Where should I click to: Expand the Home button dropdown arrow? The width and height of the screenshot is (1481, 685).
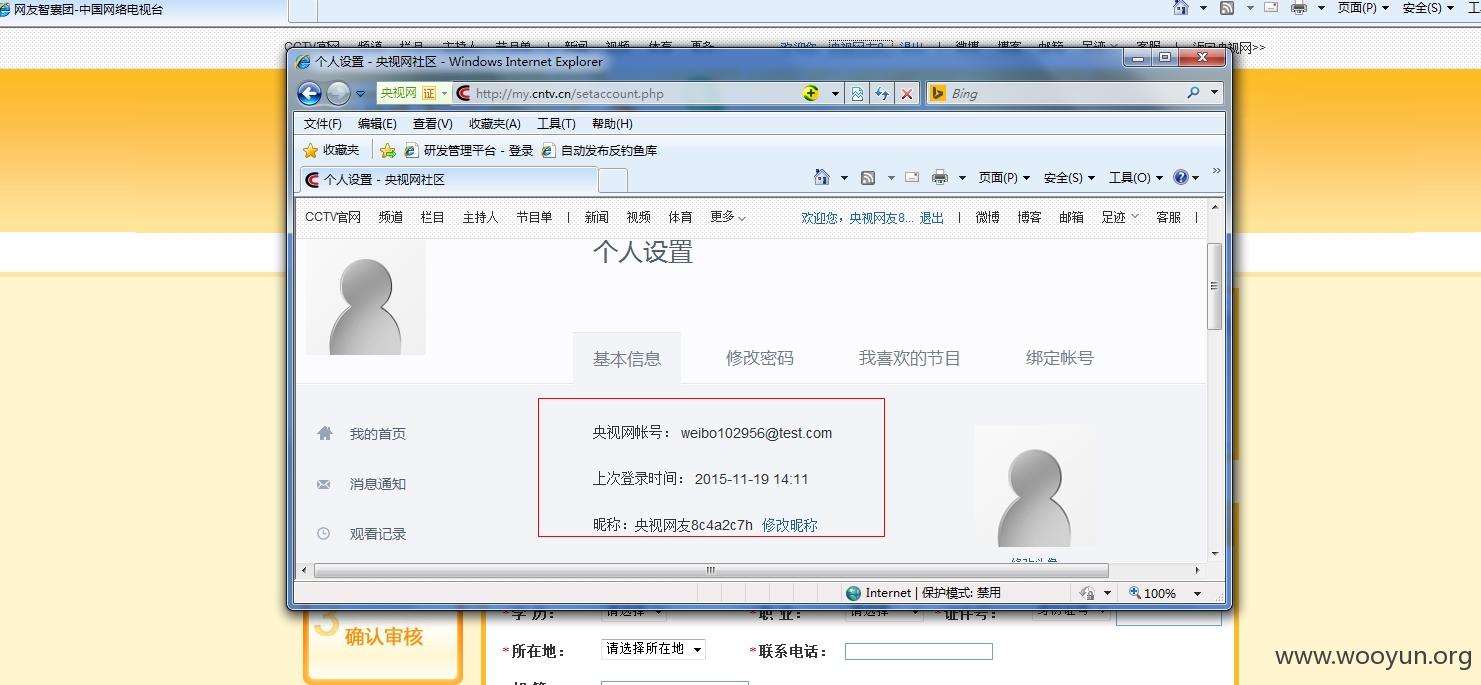click(x=844, y=178)
